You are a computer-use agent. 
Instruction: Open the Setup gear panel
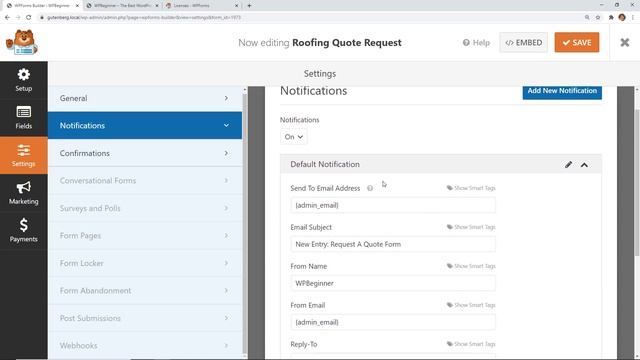[24, 80]
